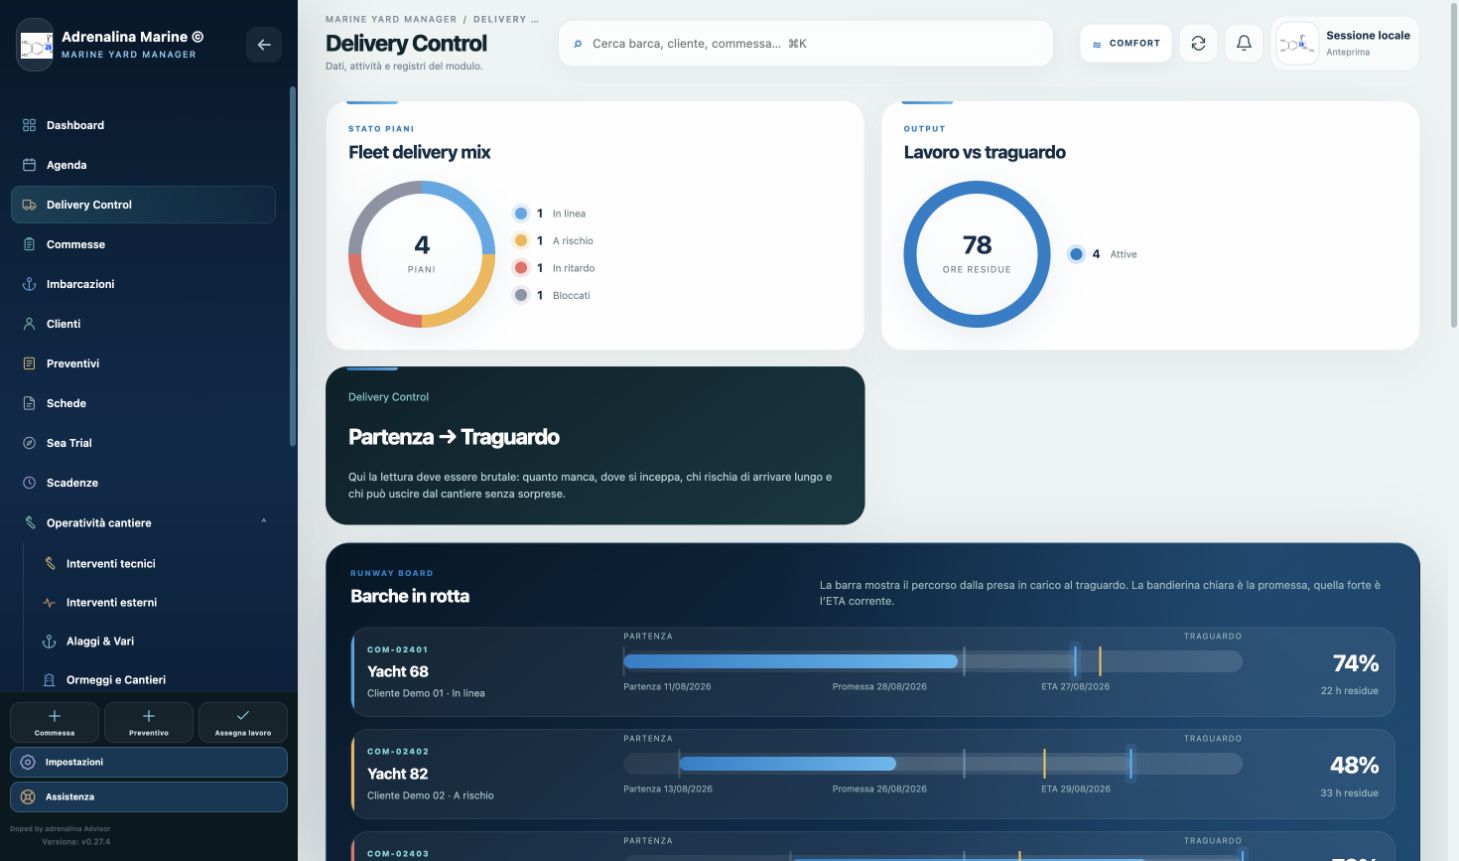Open Impostazioni settings button
1459x861 pixels.
(149, 762)
